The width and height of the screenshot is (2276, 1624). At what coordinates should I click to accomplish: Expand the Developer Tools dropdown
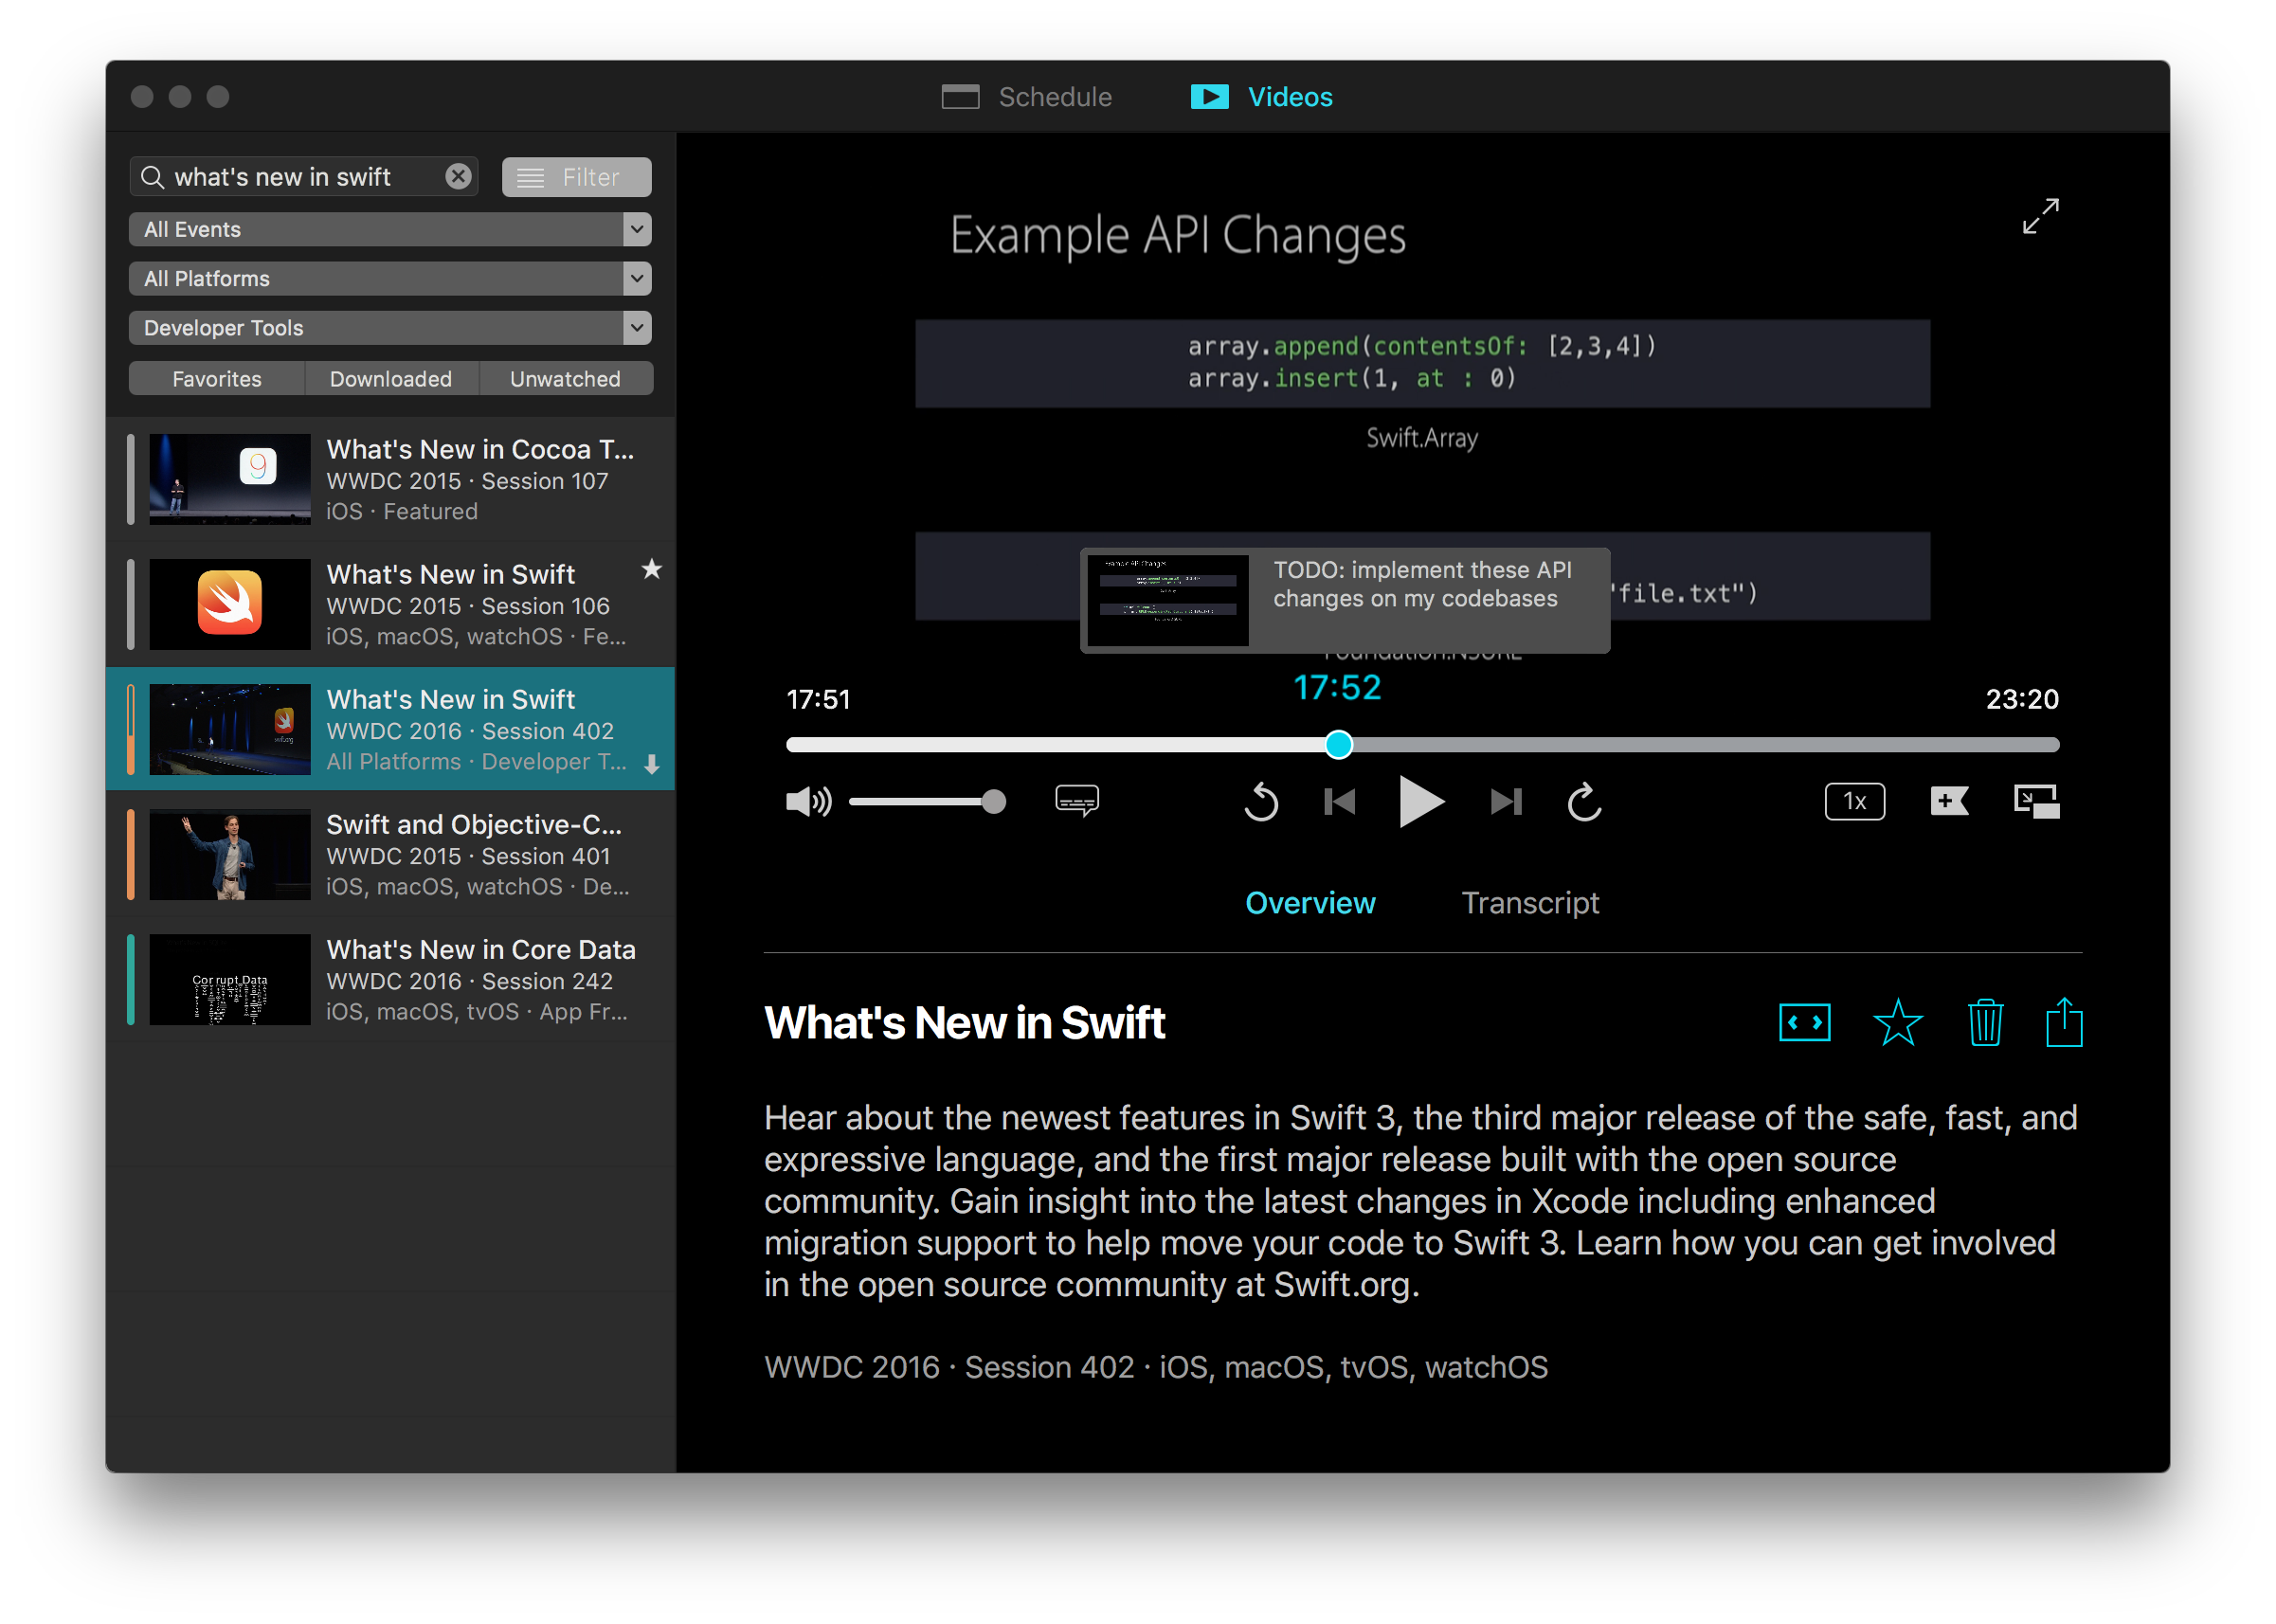click(390, 328)
